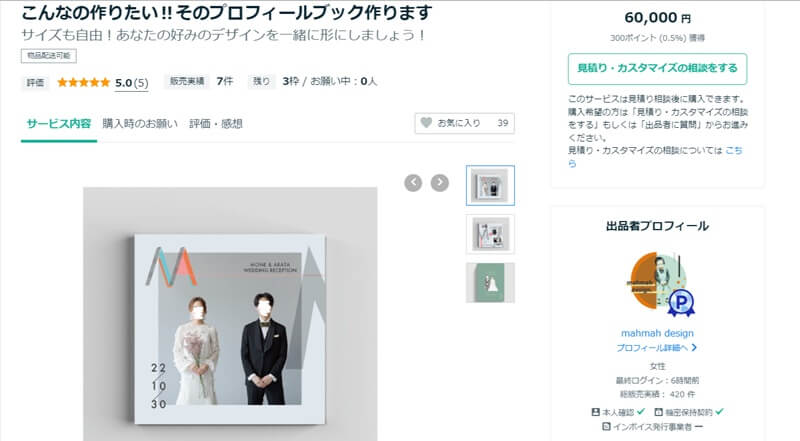Open mahmah design seller name link
This screenshot has height=441, width=800.
tap(657, 333)
